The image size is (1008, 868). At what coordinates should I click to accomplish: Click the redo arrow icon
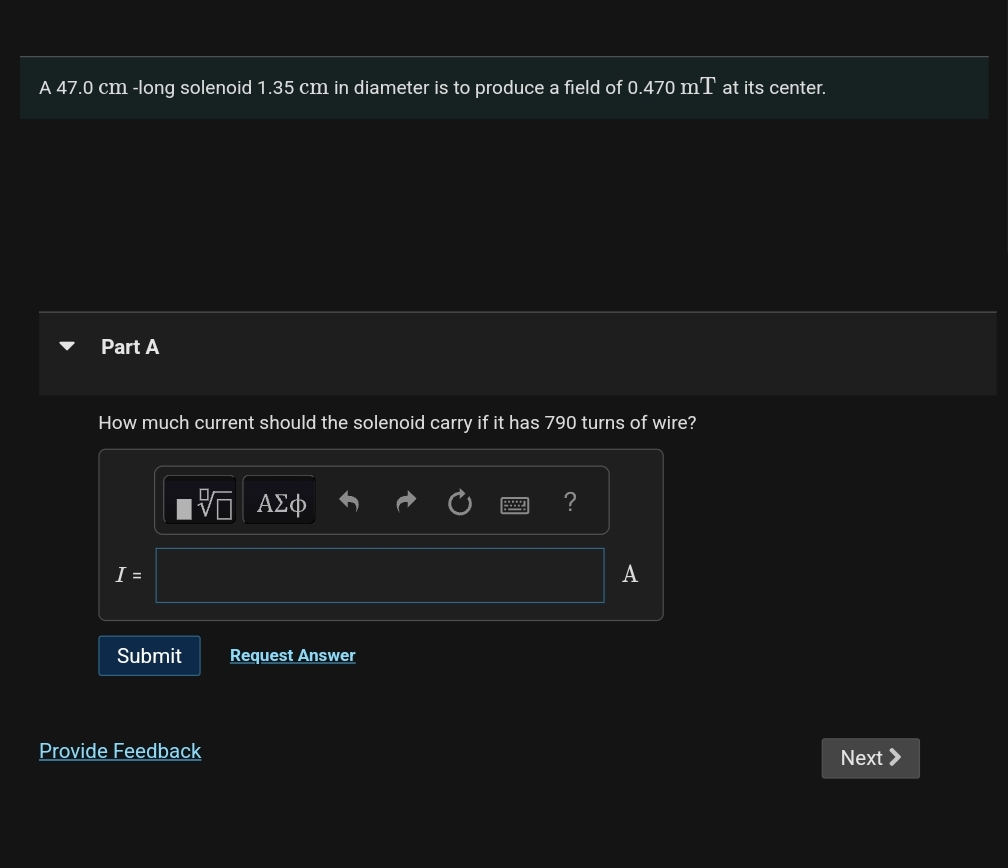(406, 502)
